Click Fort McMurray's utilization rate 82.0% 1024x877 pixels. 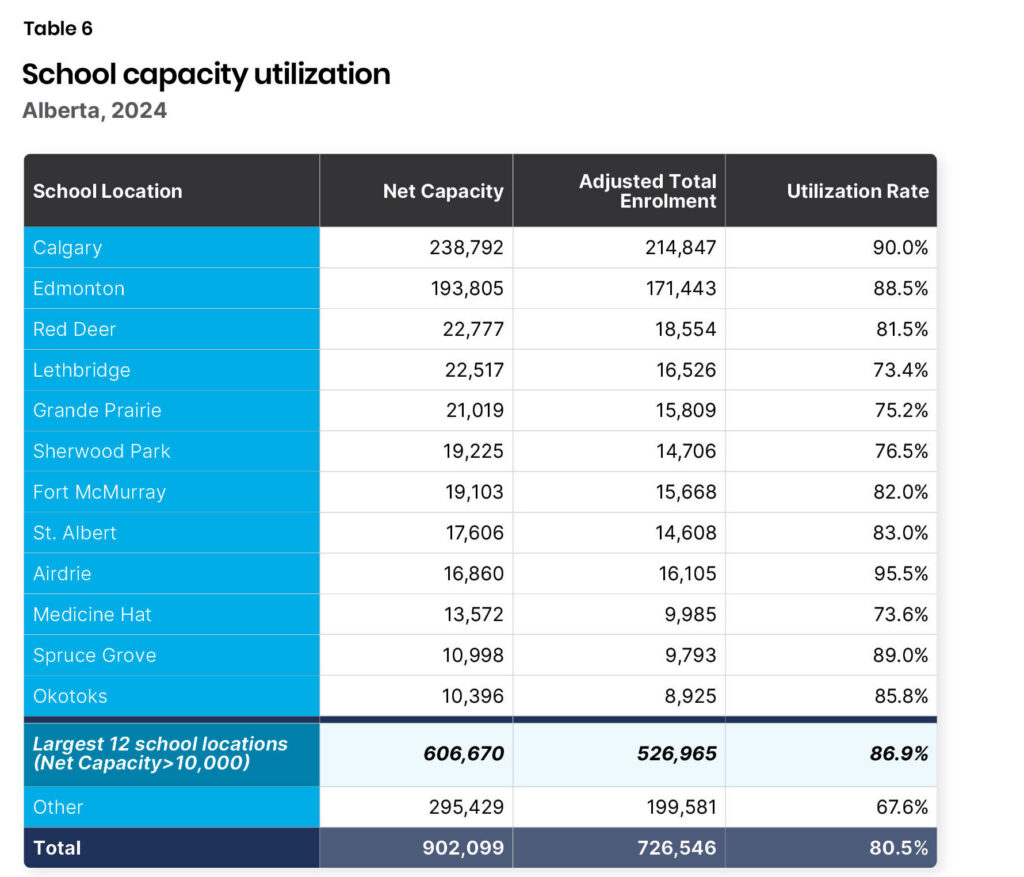899,492
